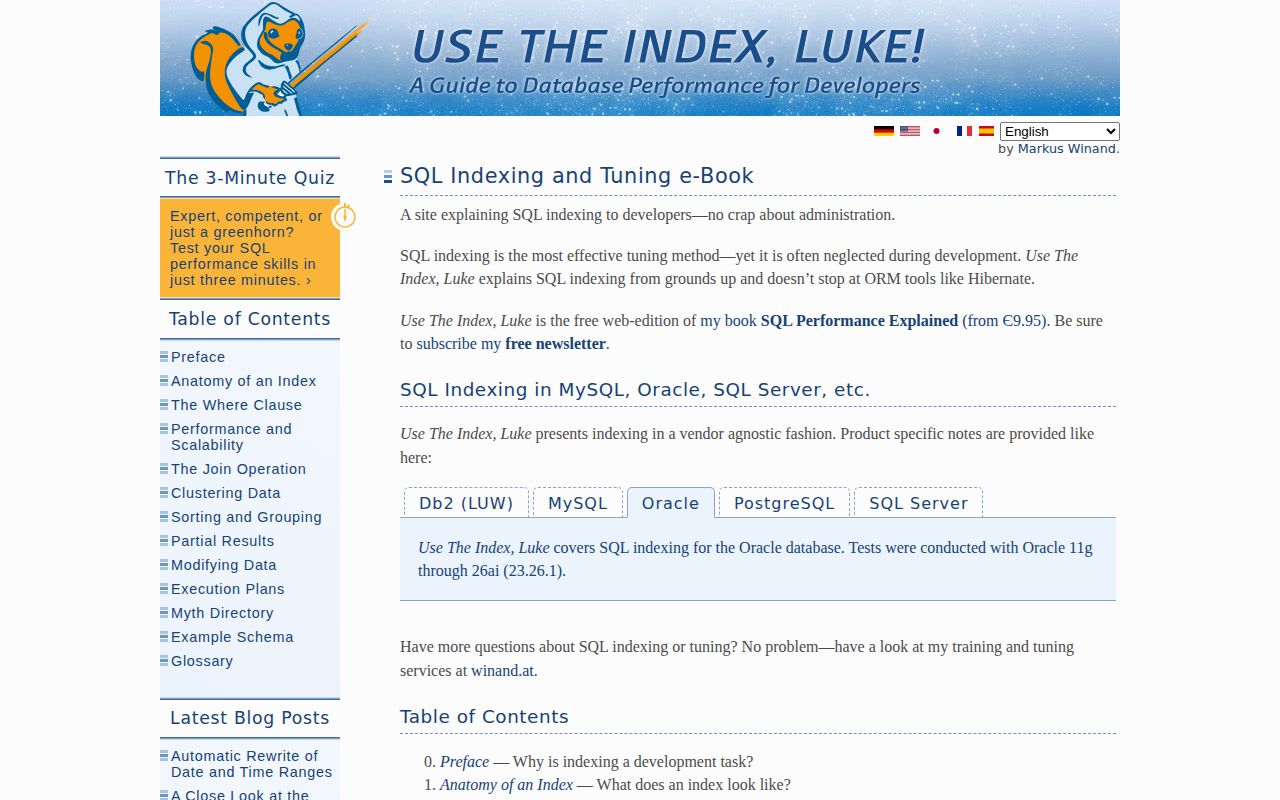This screenshot has width=1280, height=800.
Task: Open Glossary from the Table of Contents sidebar
Action: click(x=202, y=661)
